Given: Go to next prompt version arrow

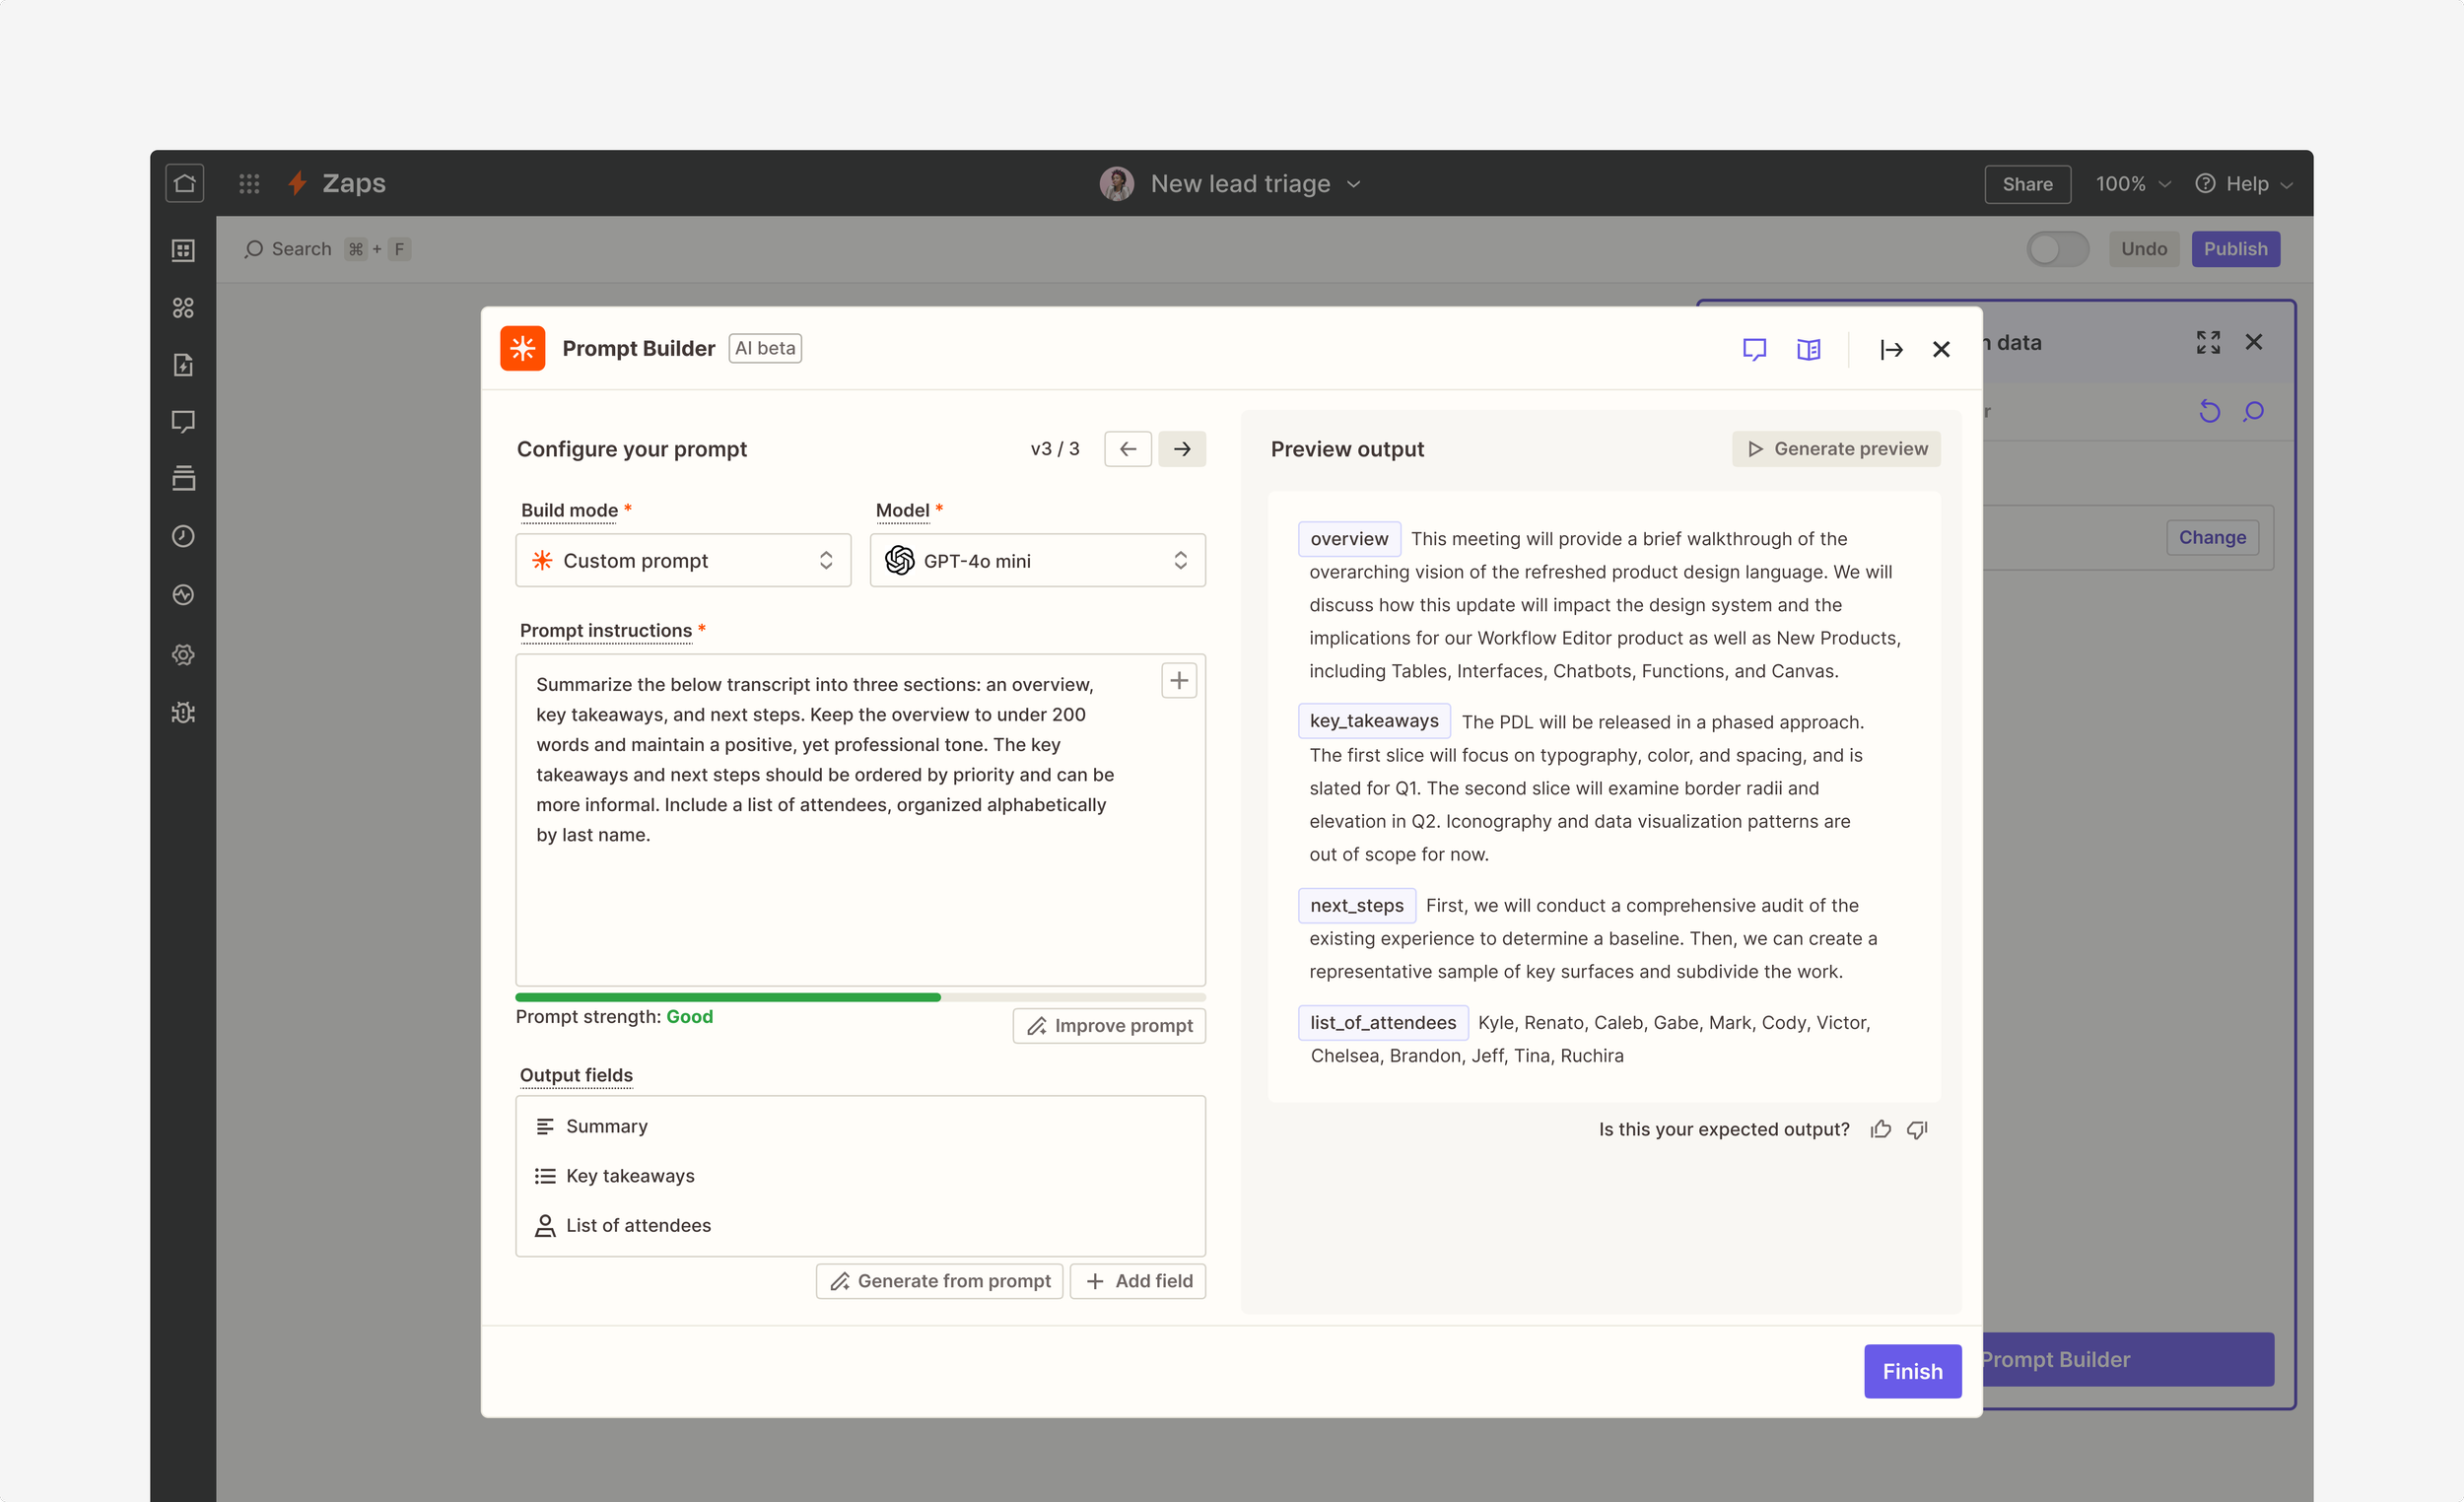Looking at the screenshot, I should [1181, 449].
